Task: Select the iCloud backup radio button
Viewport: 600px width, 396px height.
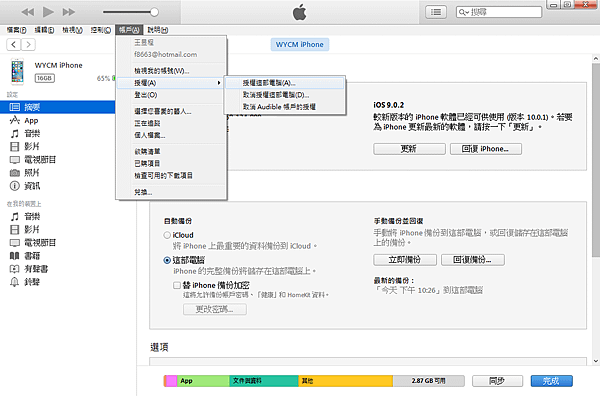Action: pos(167,235)
